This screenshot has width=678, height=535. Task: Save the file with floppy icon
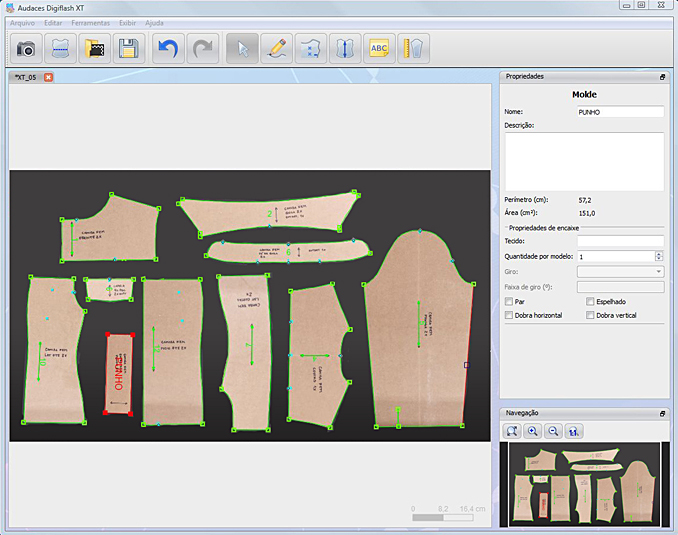(x=129, y=48)
